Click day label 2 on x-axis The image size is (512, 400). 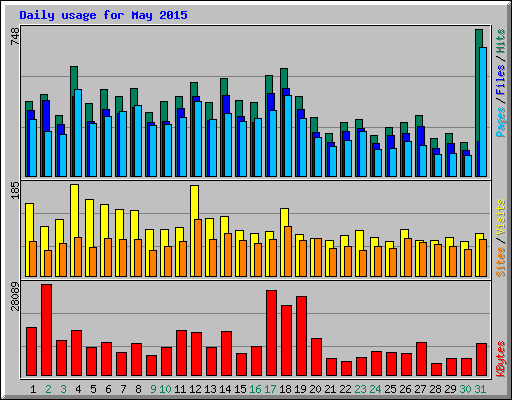coord(48,389)
